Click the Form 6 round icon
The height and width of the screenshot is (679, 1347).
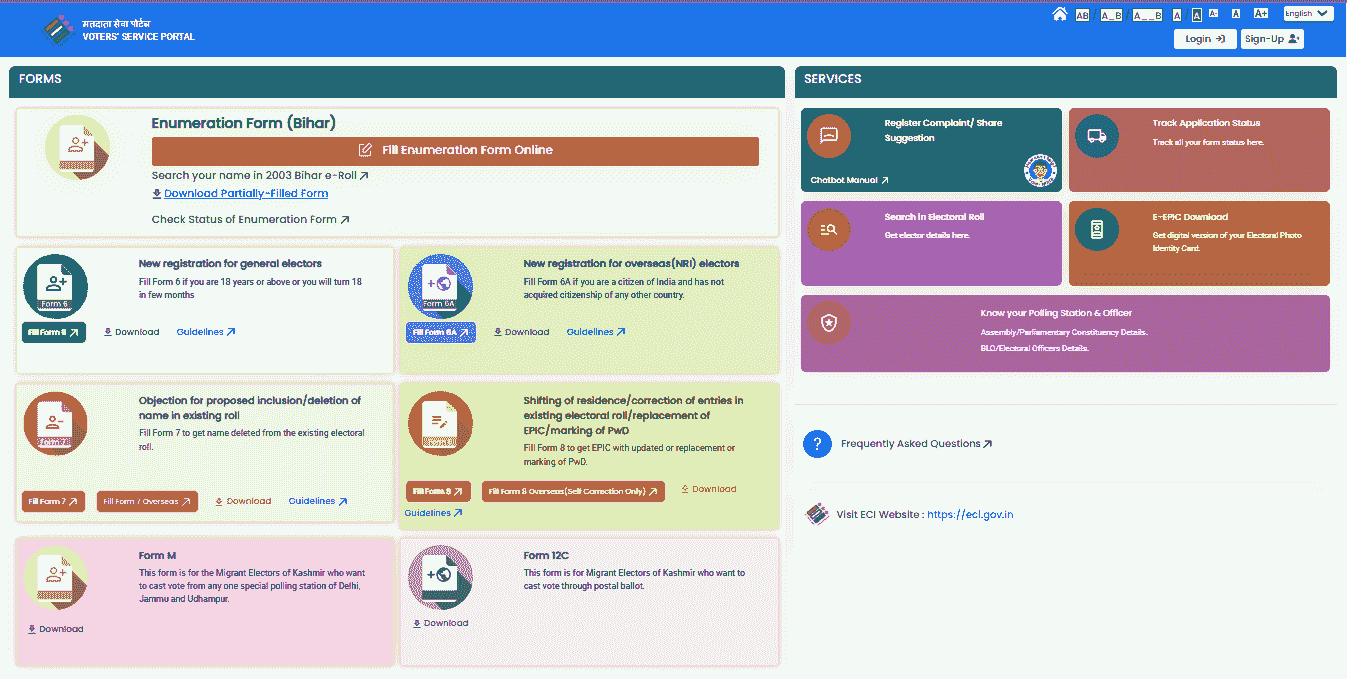point(55,286)
